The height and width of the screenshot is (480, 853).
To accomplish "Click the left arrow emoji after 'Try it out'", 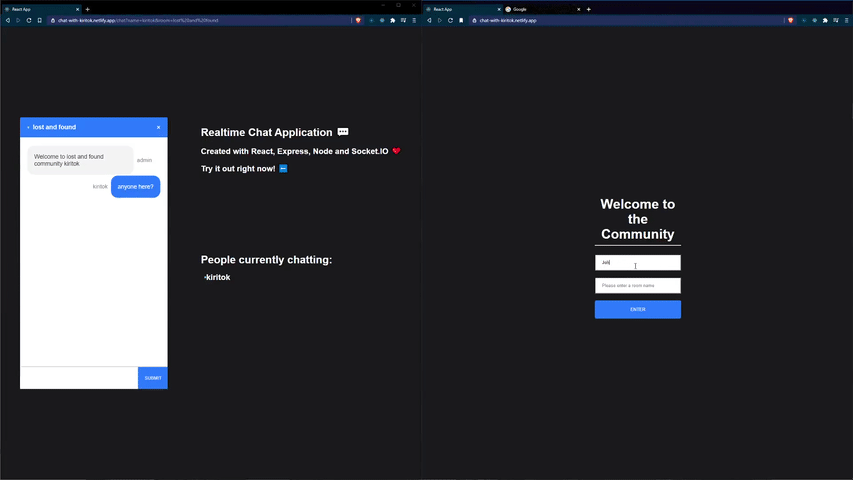I will click(x=283, y=169).
